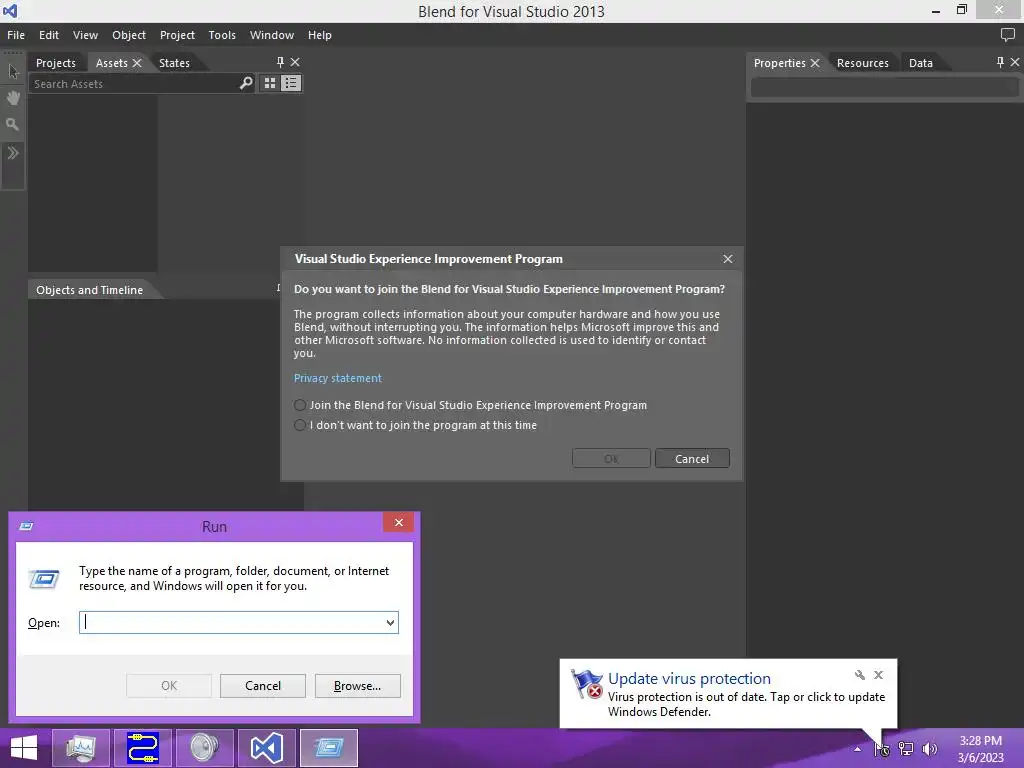Switch to the Data tab
The height and width of the screenshot is (768, 1024).
920,63
